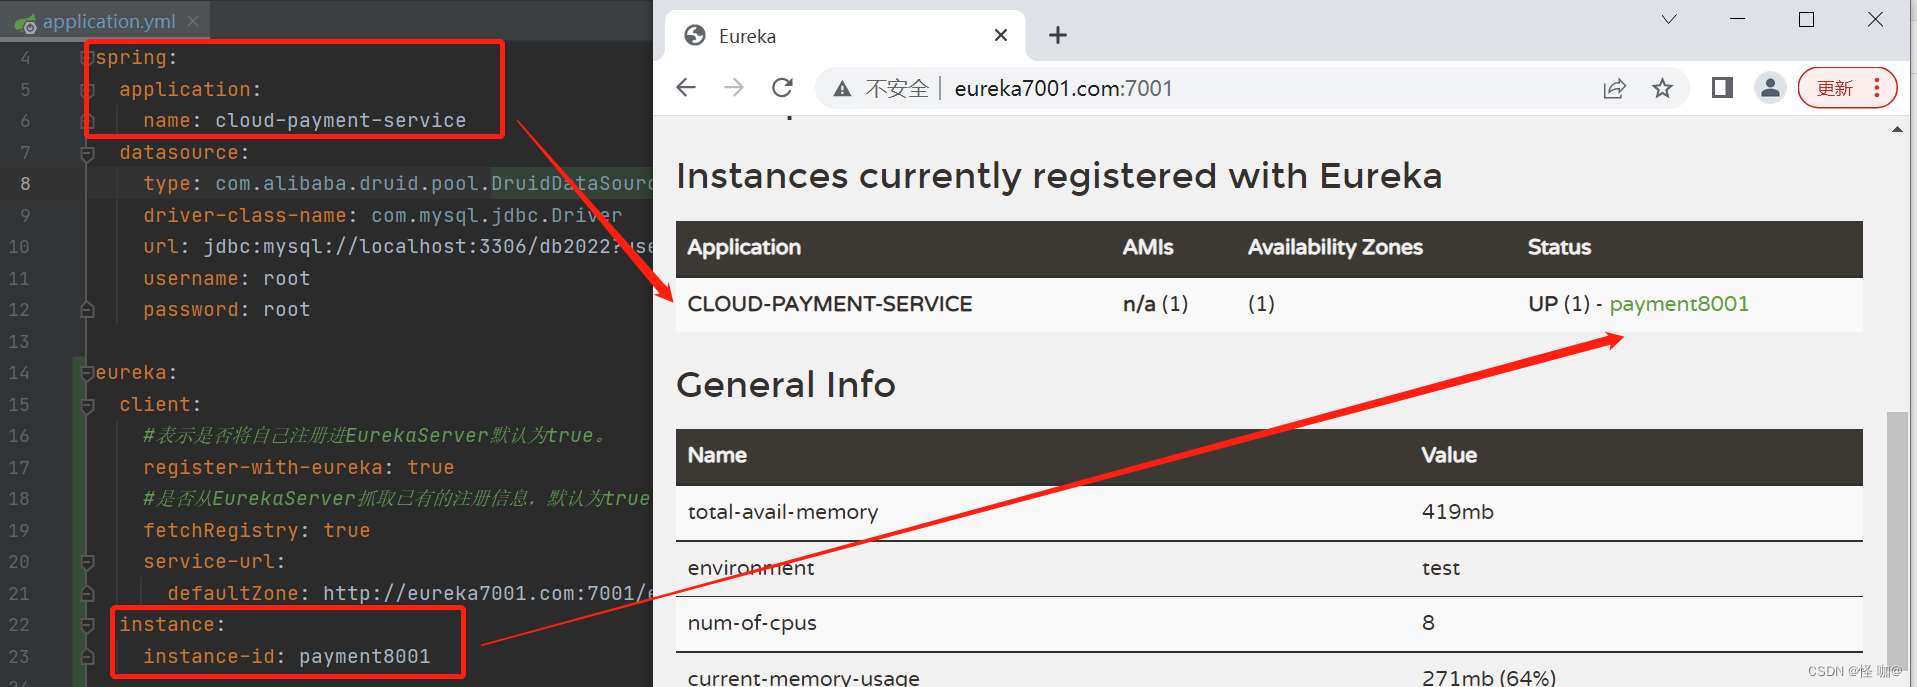Collapse the client block fold marker

point(87,405)
